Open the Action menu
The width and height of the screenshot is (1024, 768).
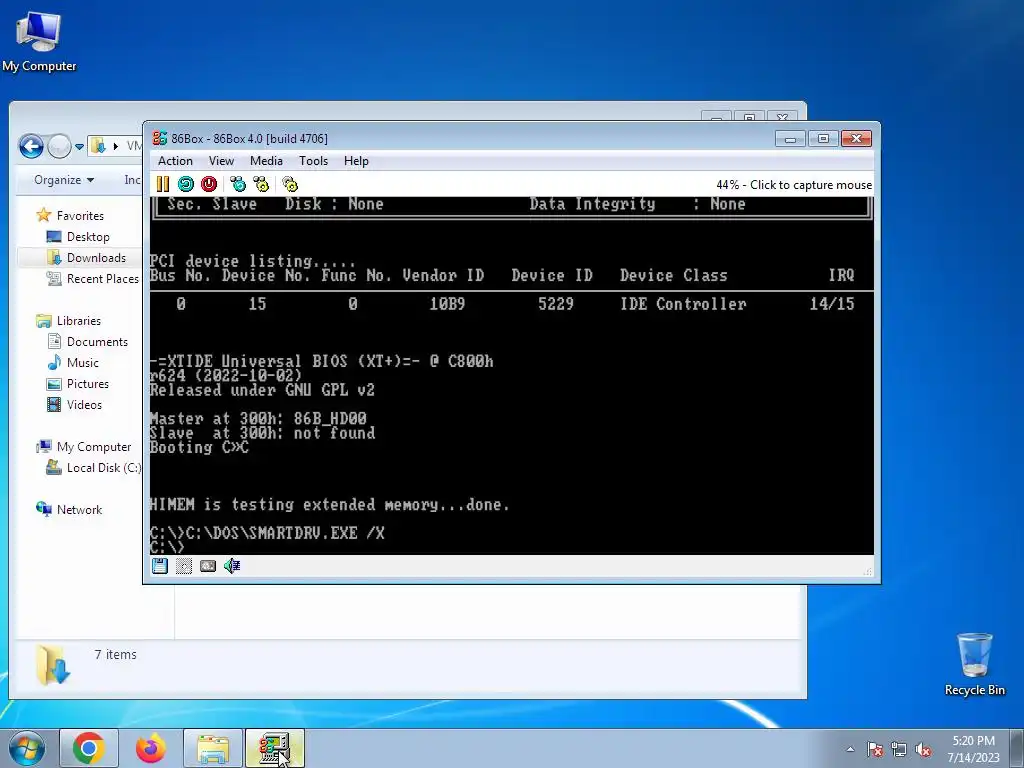(175, 161)
